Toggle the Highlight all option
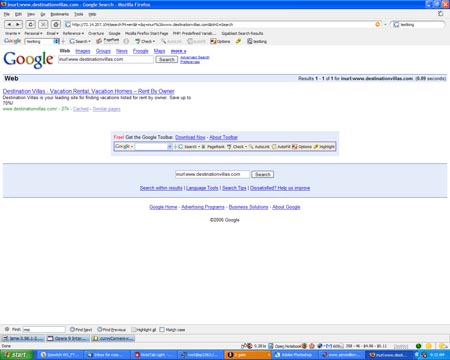This screenshot has width=450, height=360. 144,330
